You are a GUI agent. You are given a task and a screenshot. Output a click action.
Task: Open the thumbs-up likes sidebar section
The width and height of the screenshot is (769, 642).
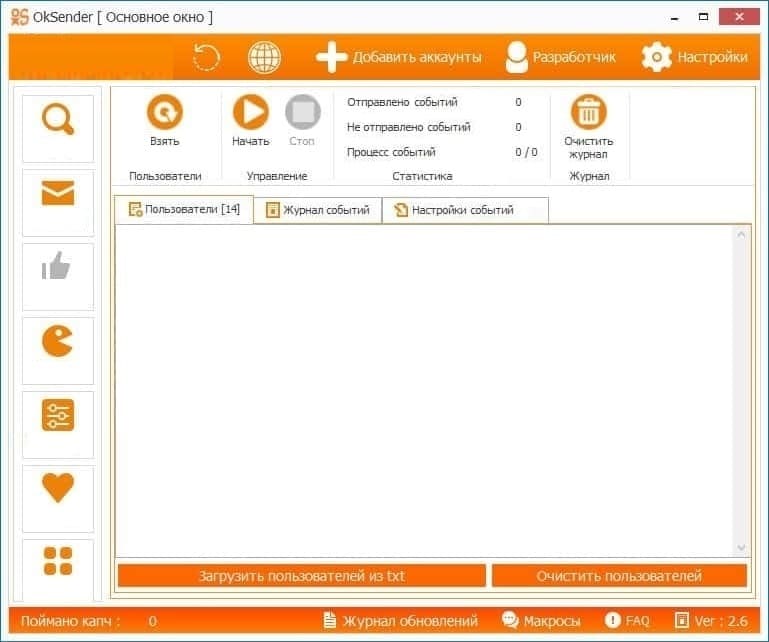point(58,277)
